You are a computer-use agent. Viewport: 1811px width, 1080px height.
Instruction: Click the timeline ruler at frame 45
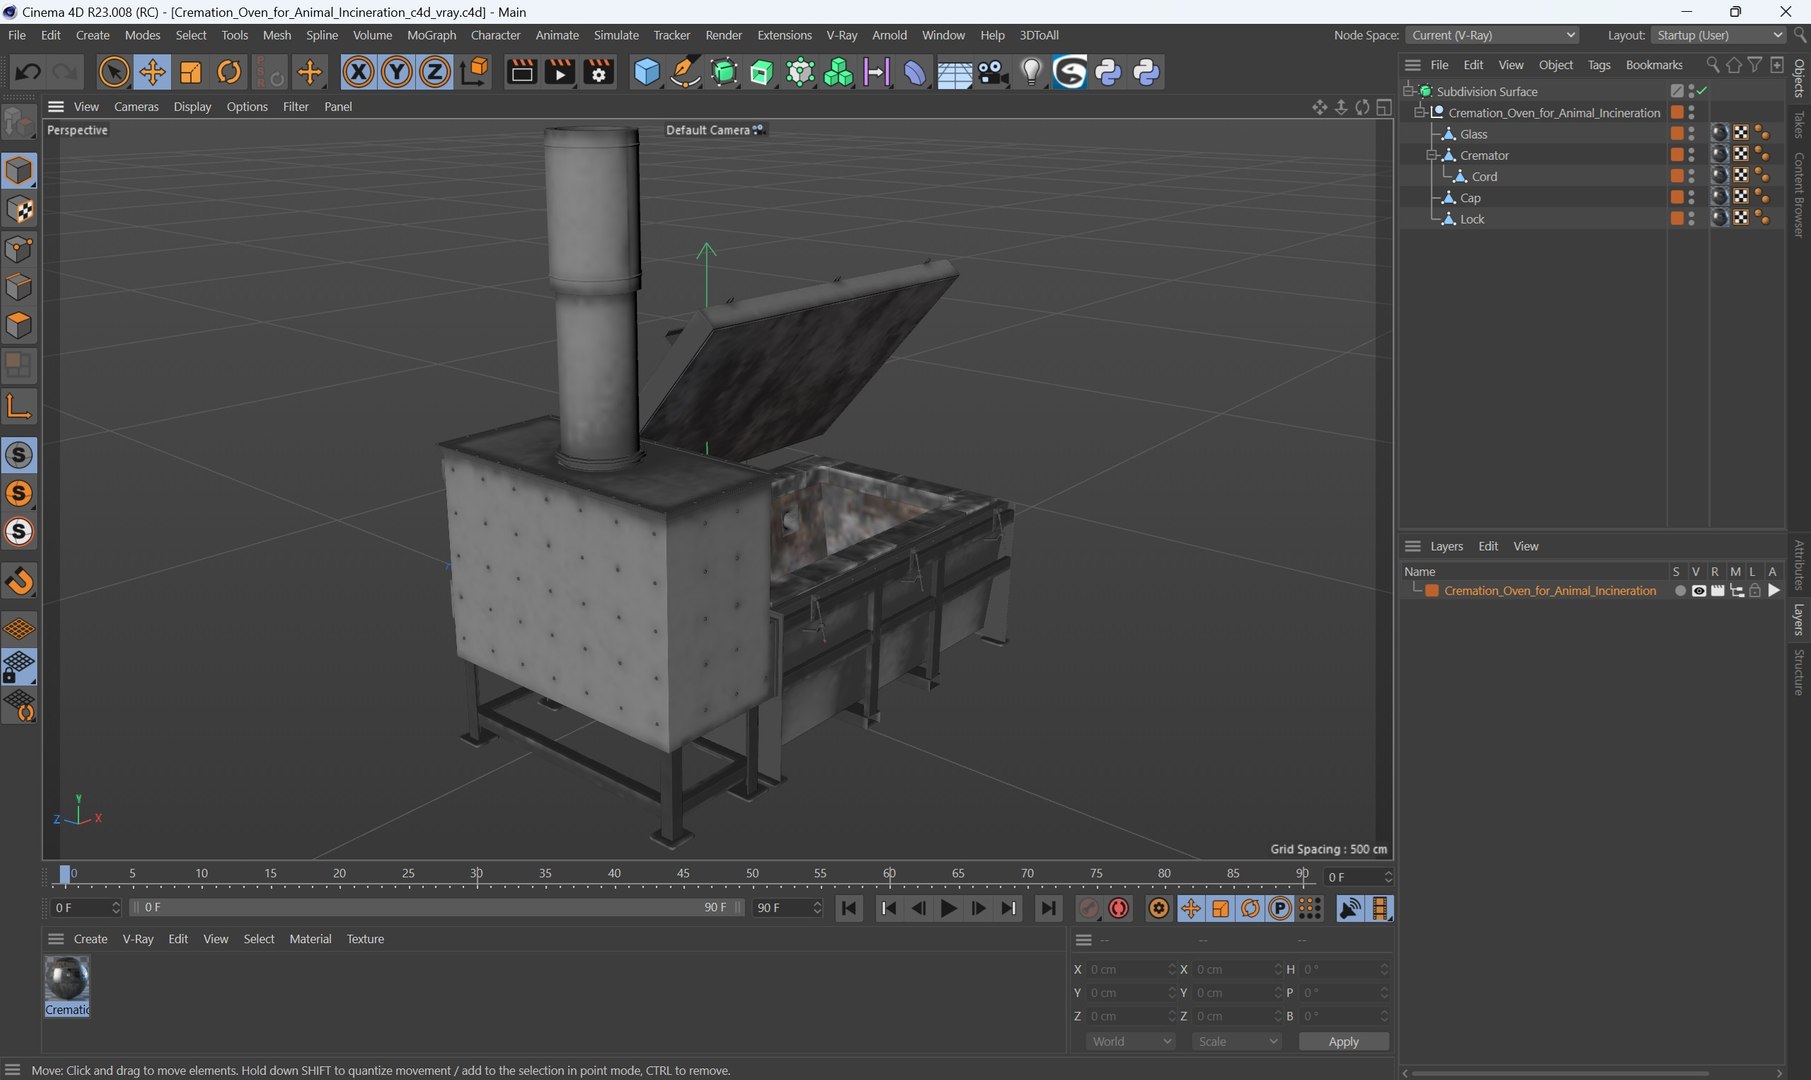[683, 876]
